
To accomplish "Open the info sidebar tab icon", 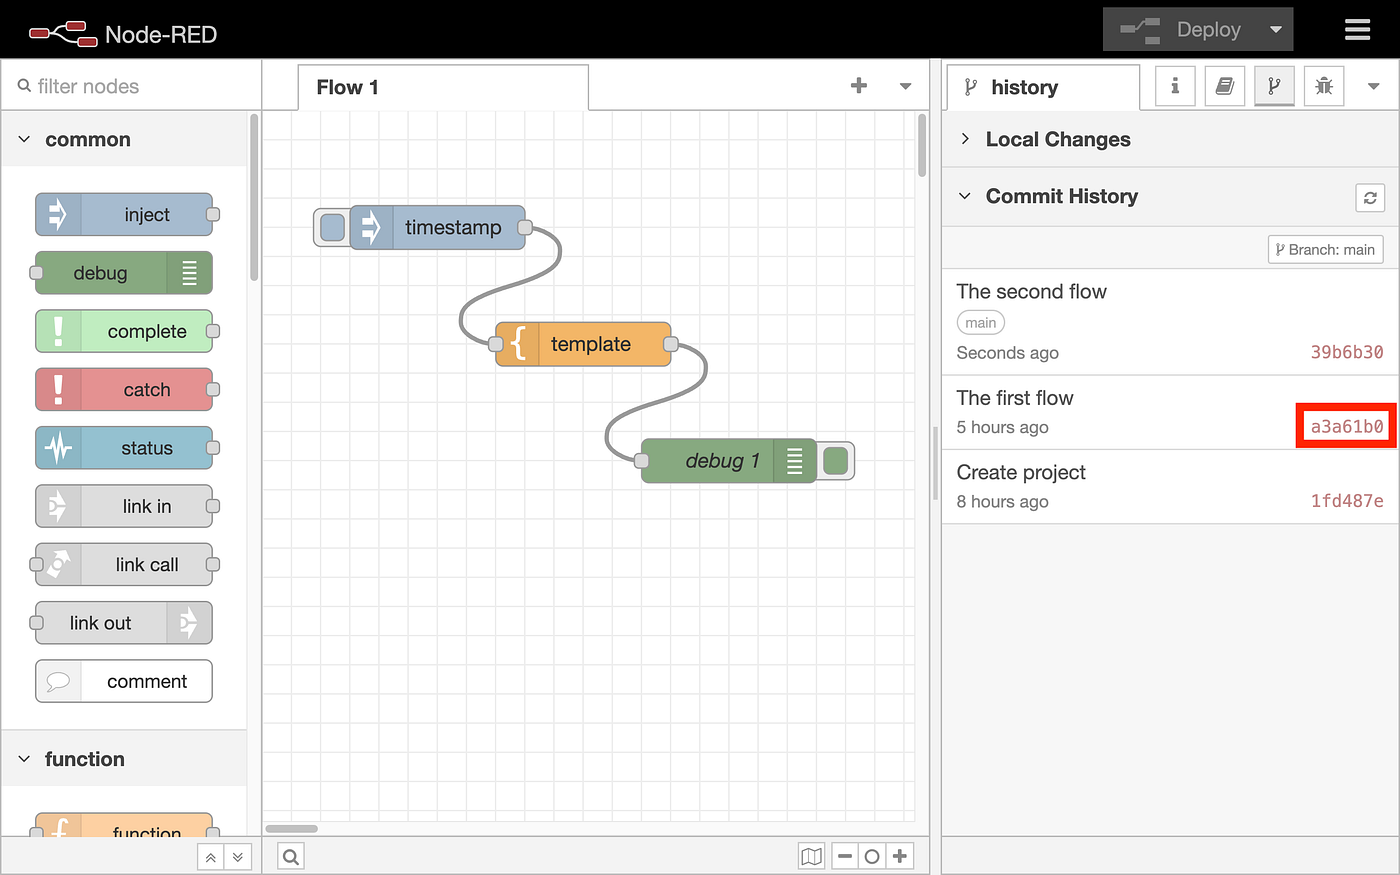I will click(1175, 87).
